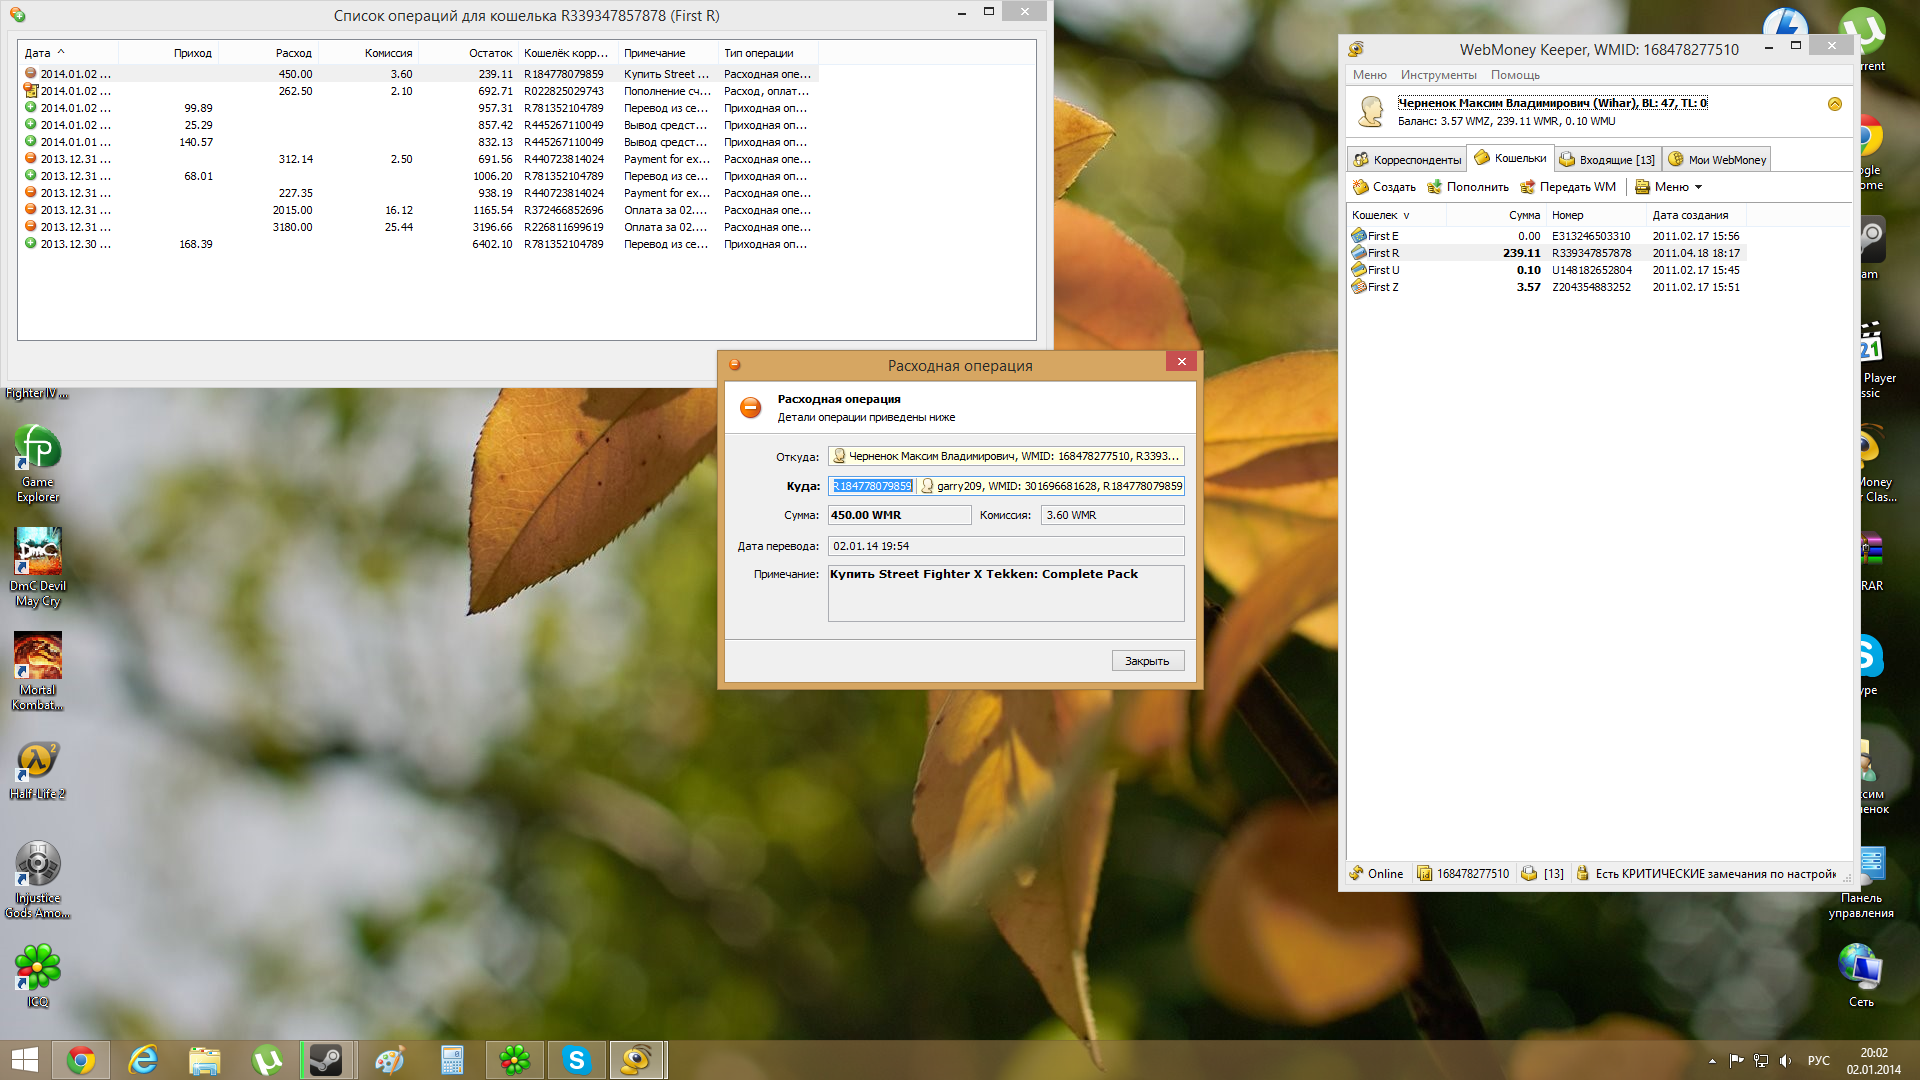Click the Создать wallet toolbar icon

pyautogui.click(x=1361, y=187)
